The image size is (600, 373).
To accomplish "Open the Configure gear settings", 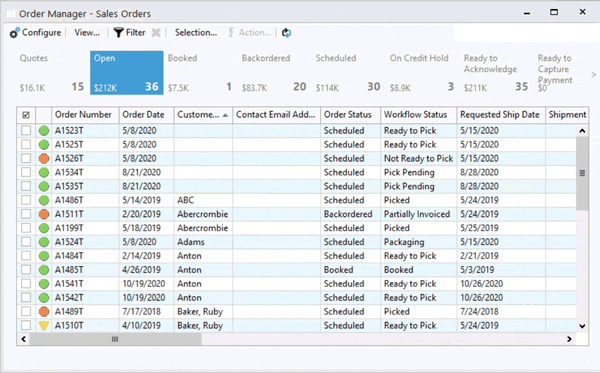I will 14,33.
